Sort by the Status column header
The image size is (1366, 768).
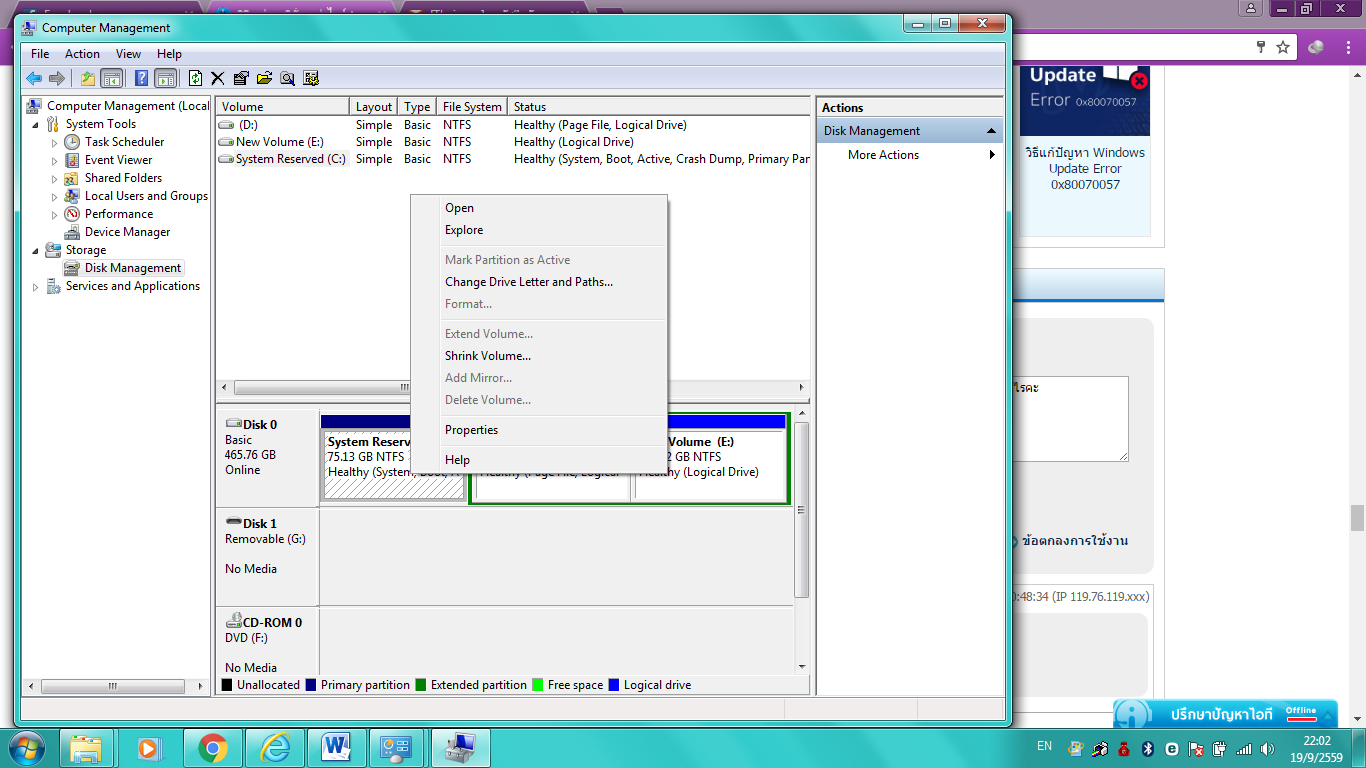658,107
